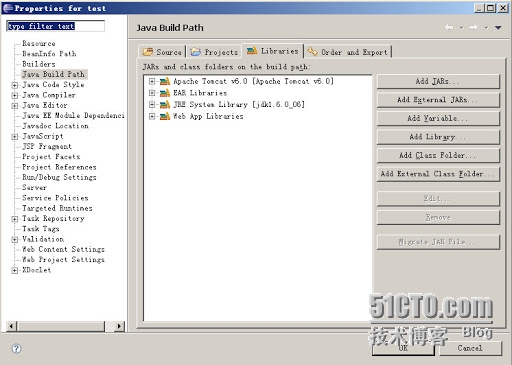Screen dimensions: 512x365
Task: Select Task Tags in the tree
Action: click(41, 229)
